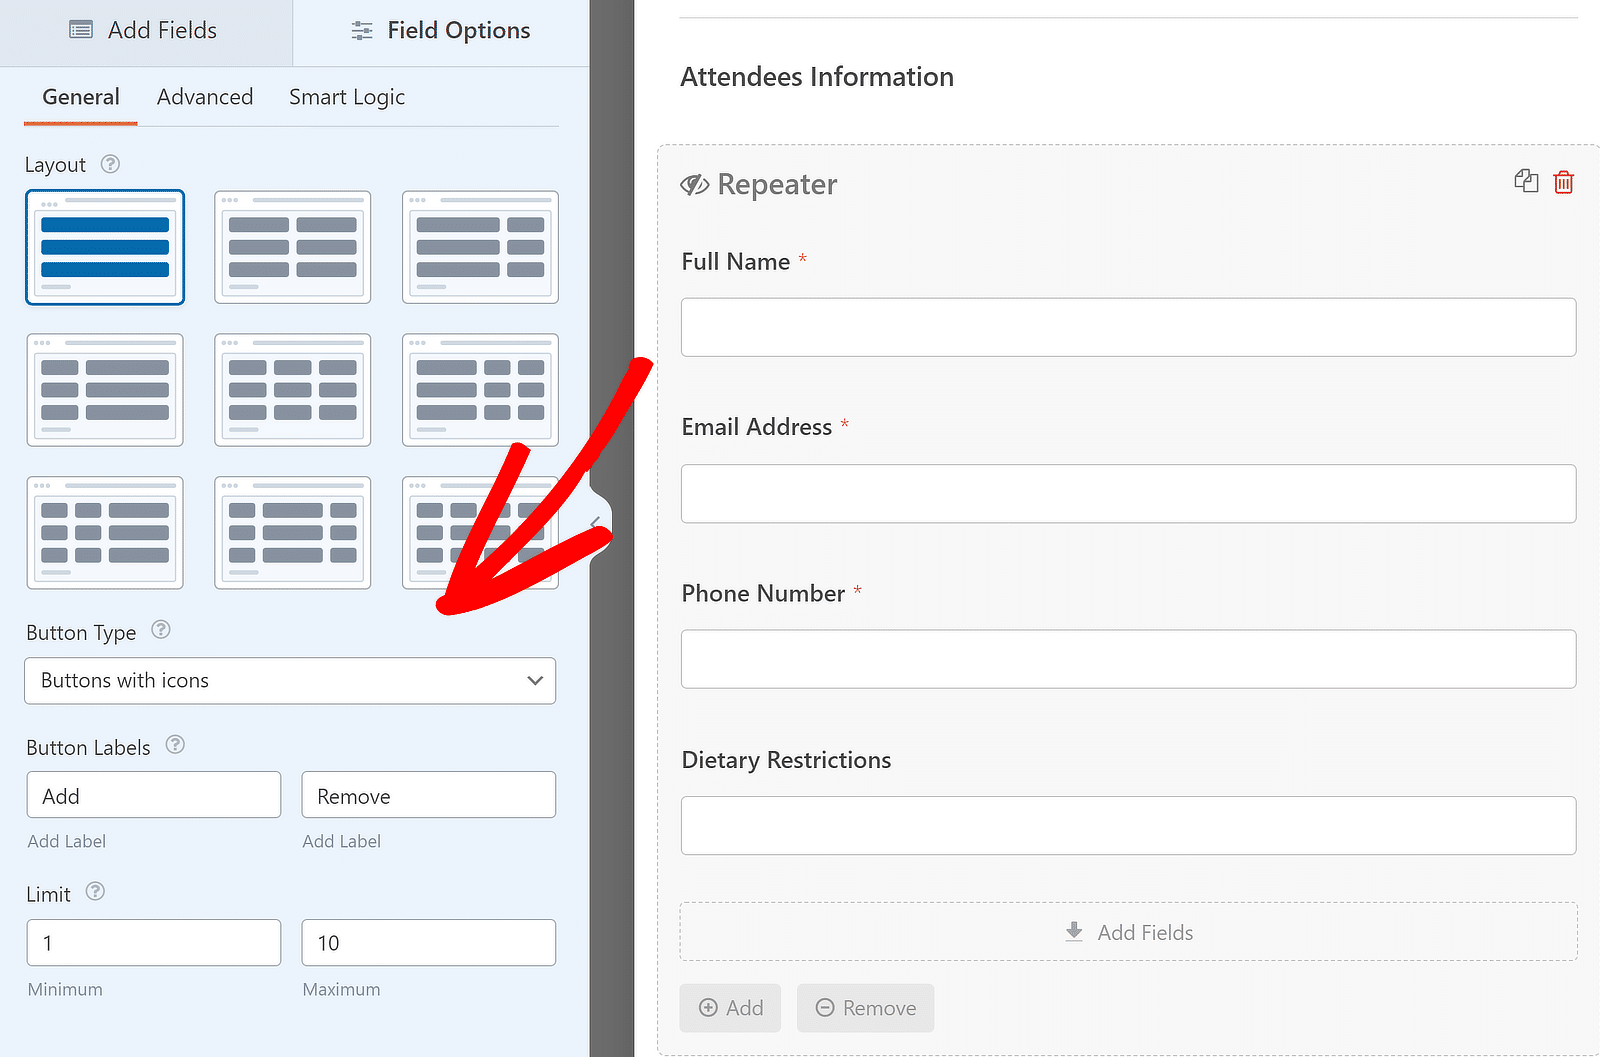Open the Limit help tooltip
This screenshot has height=1057, width=1600.
95,891
